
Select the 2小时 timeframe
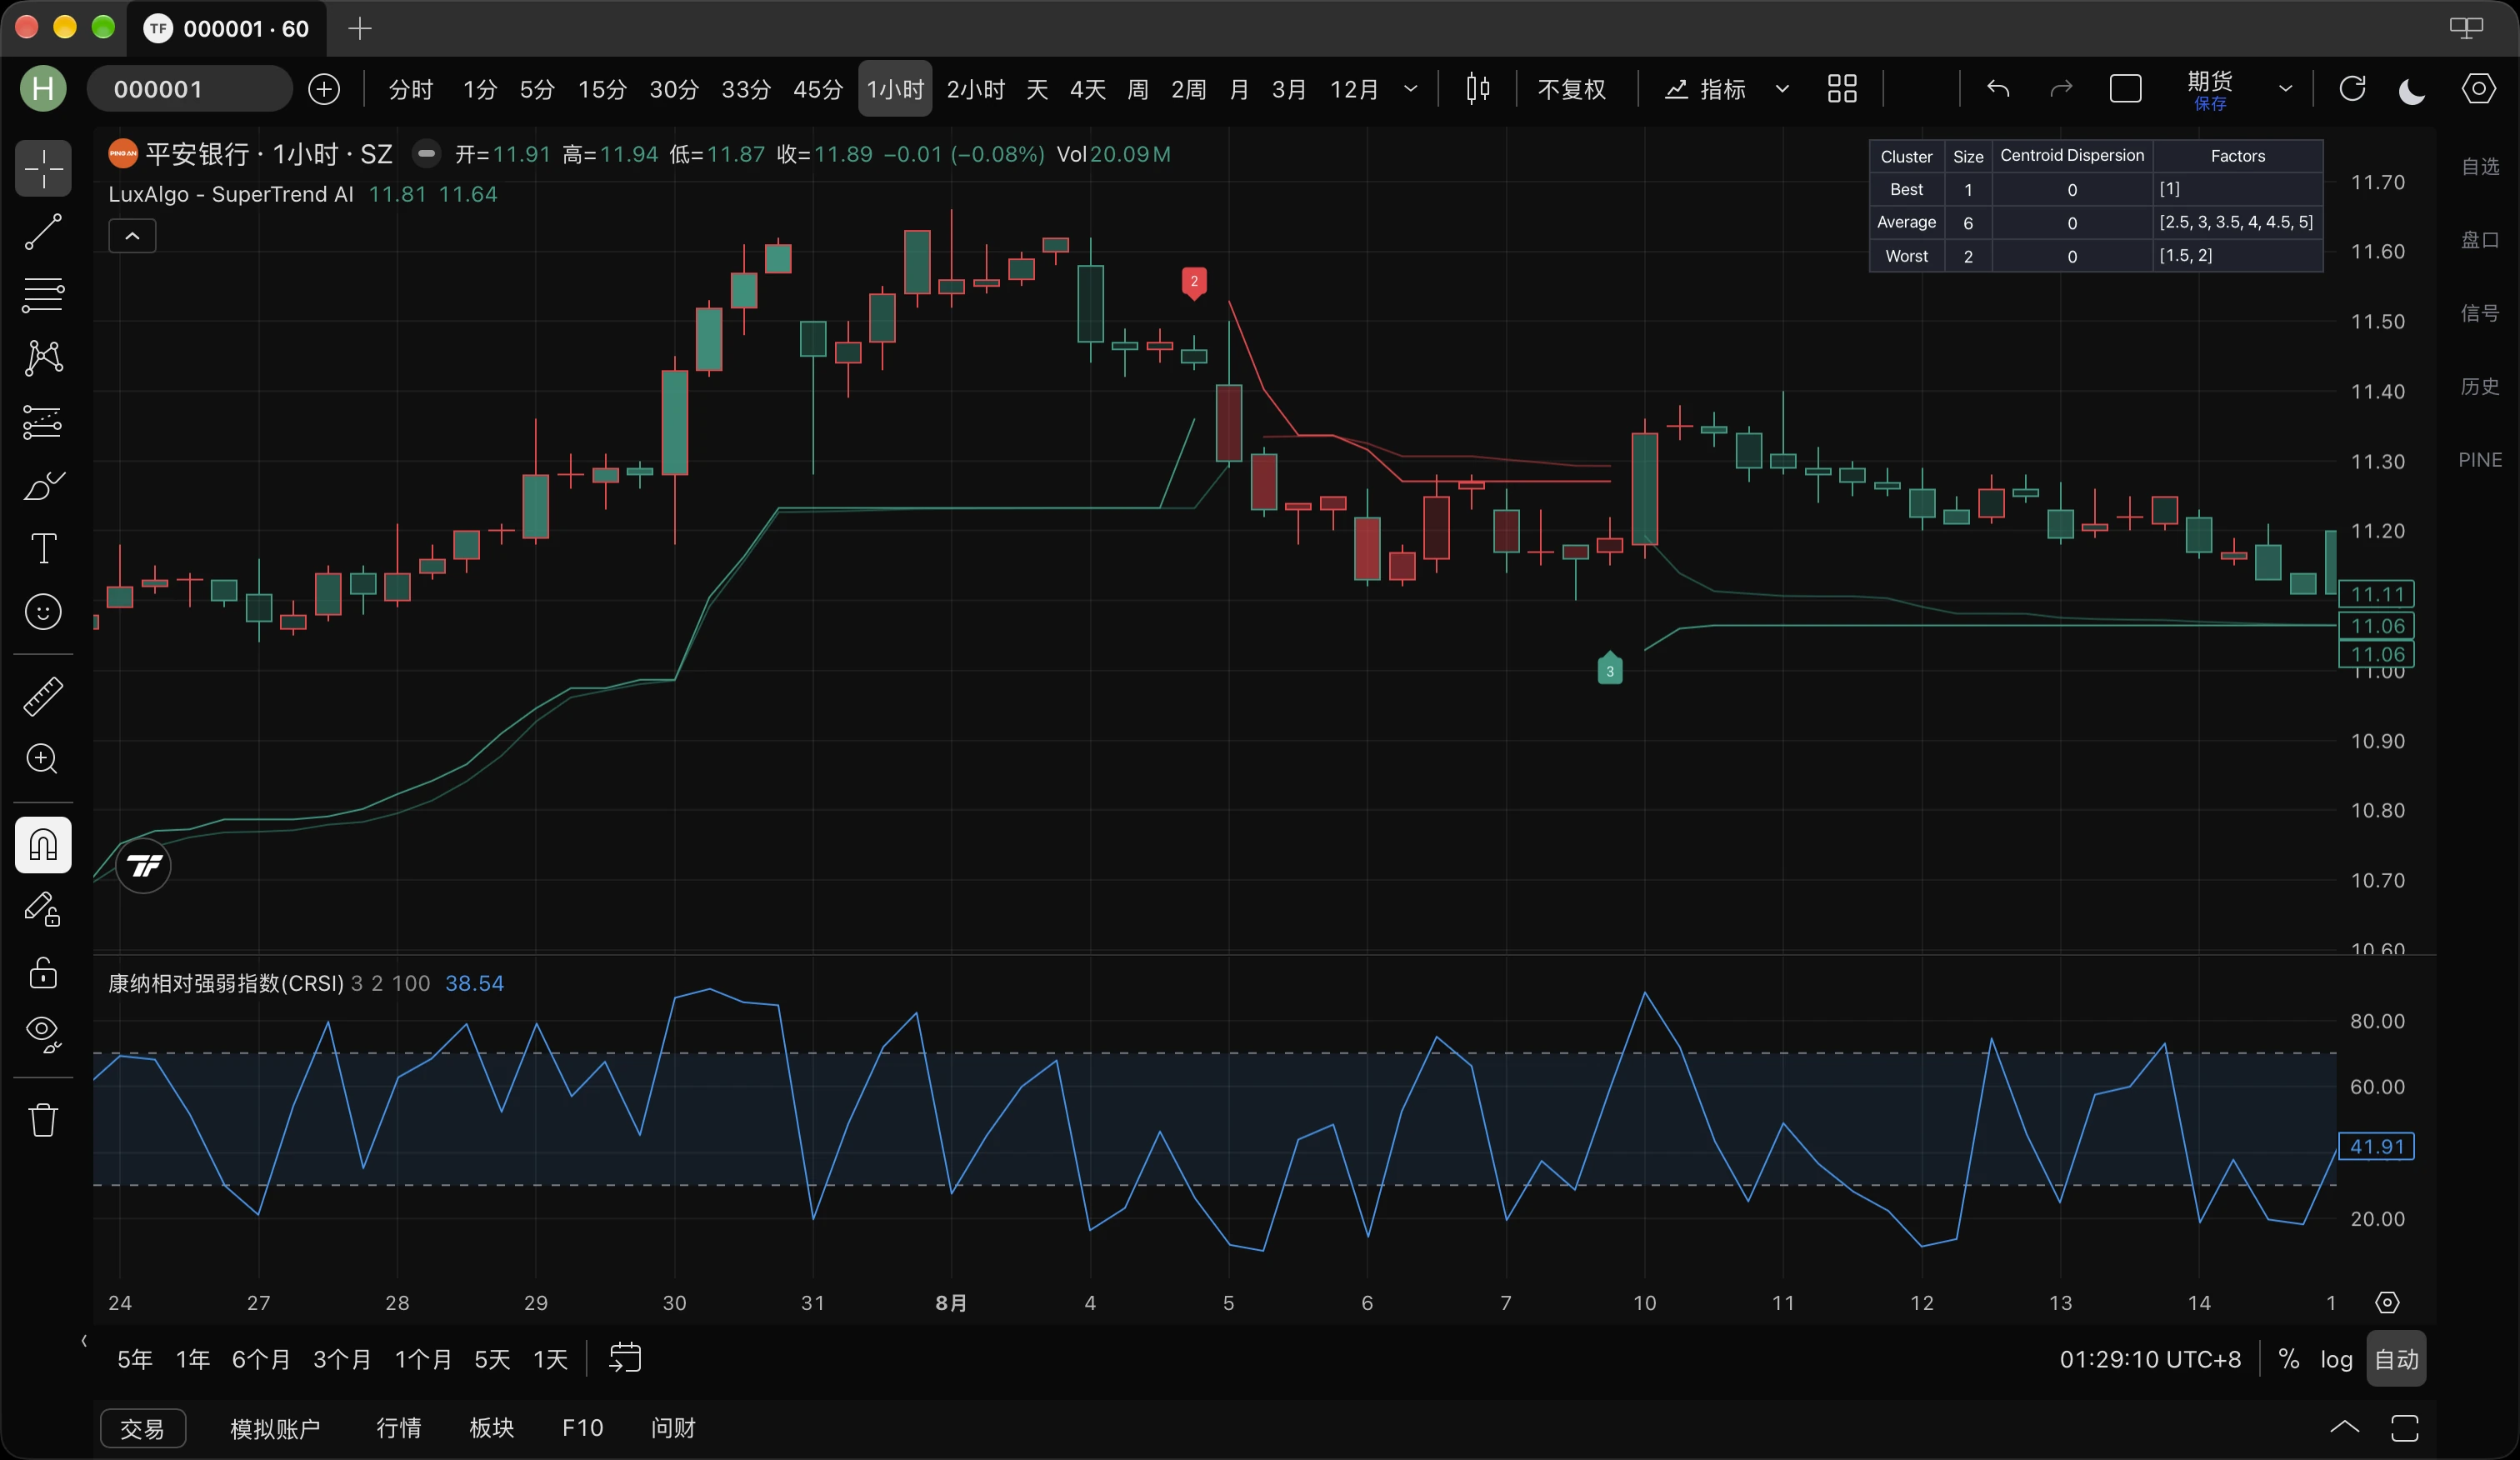[975, 89]
